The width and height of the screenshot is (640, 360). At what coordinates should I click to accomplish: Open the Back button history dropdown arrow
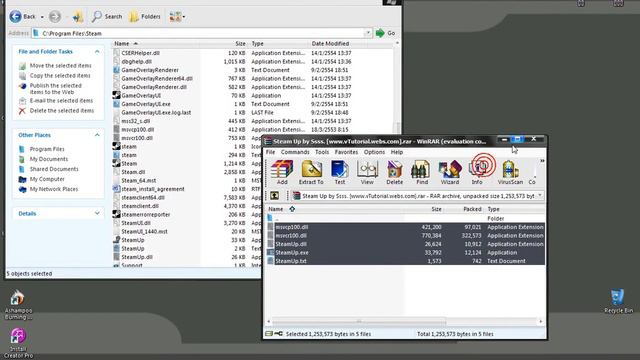[x=42, y=17]
